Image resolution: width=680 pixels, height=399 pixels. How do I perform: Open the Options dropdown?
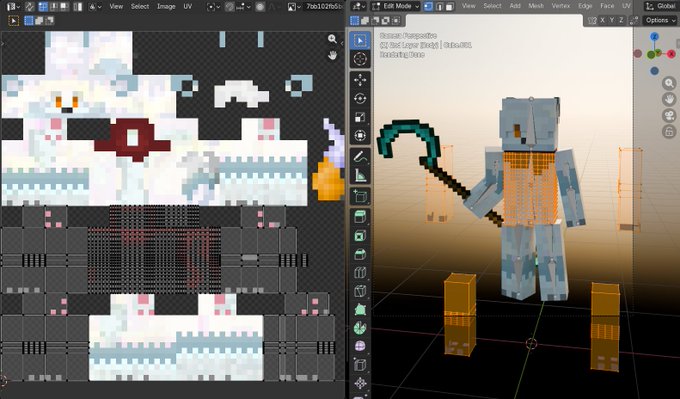coord(659,20)
